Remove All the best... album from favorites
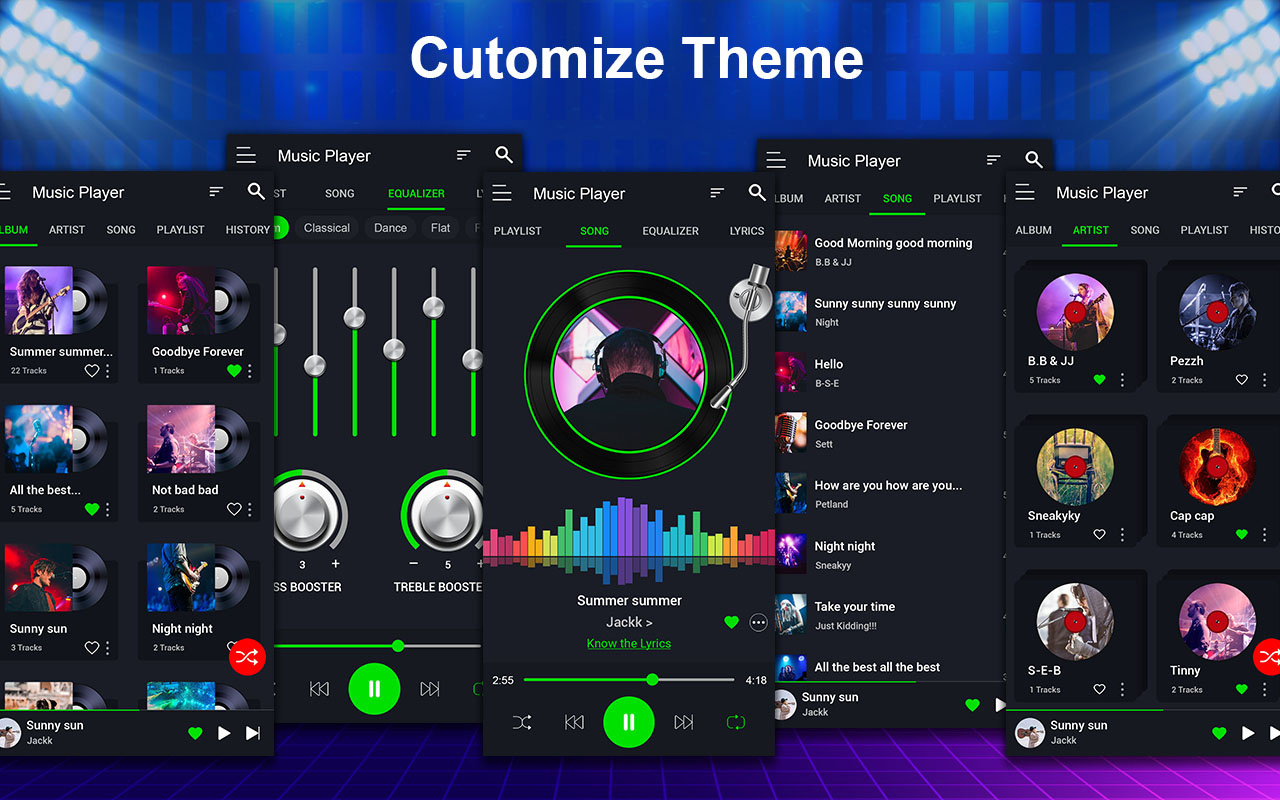Screen dimensions: 1280x800 (x=92, y=509)
